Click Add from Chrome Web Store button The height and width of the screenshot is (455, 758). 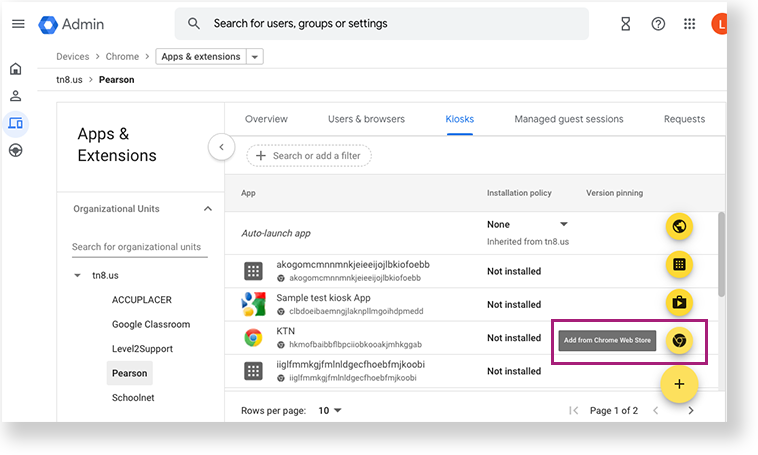(x=678, y=340)
